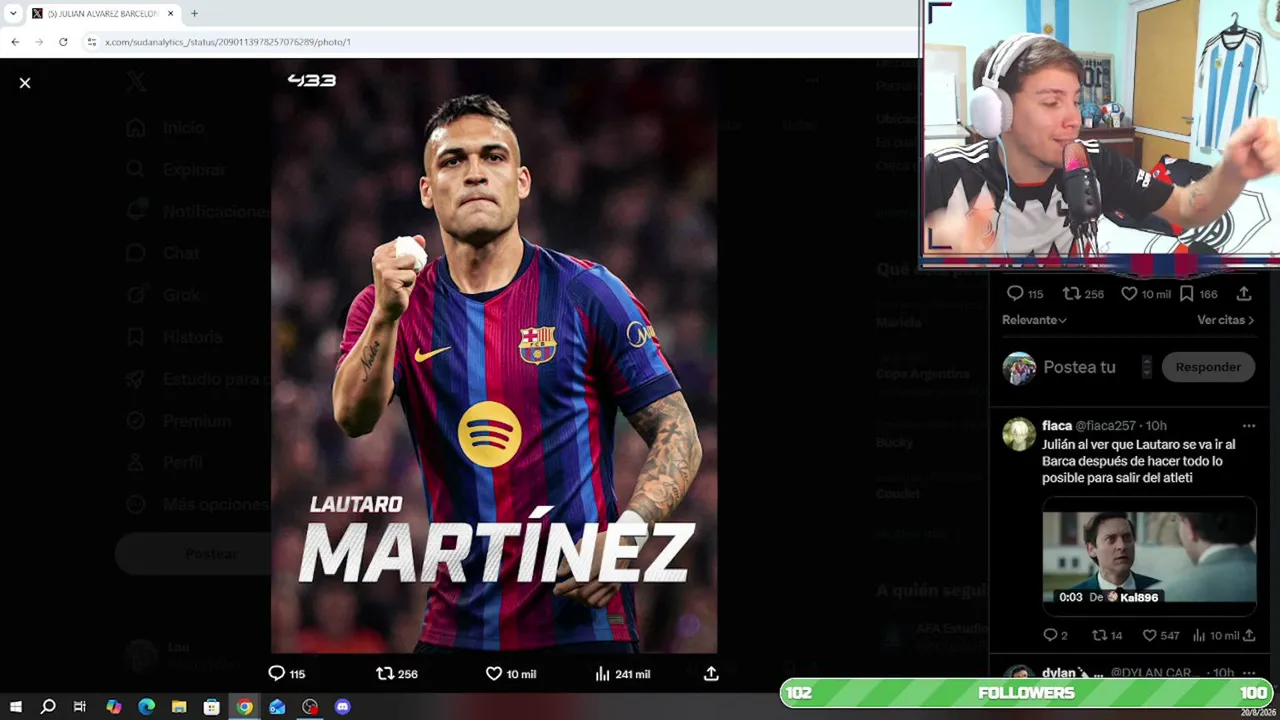Open File Explorer from taskbar

179,707
